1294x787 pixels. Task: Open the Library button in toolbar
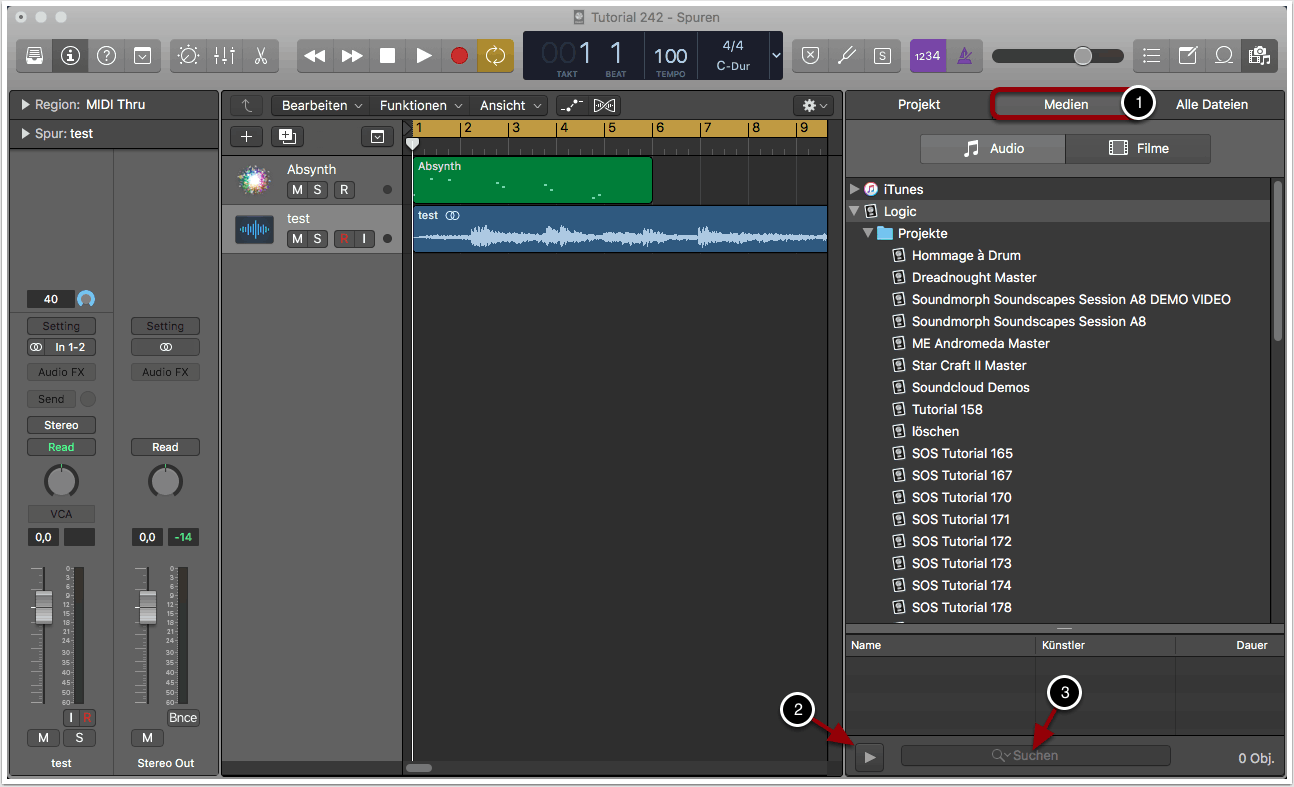click(35, 56)
